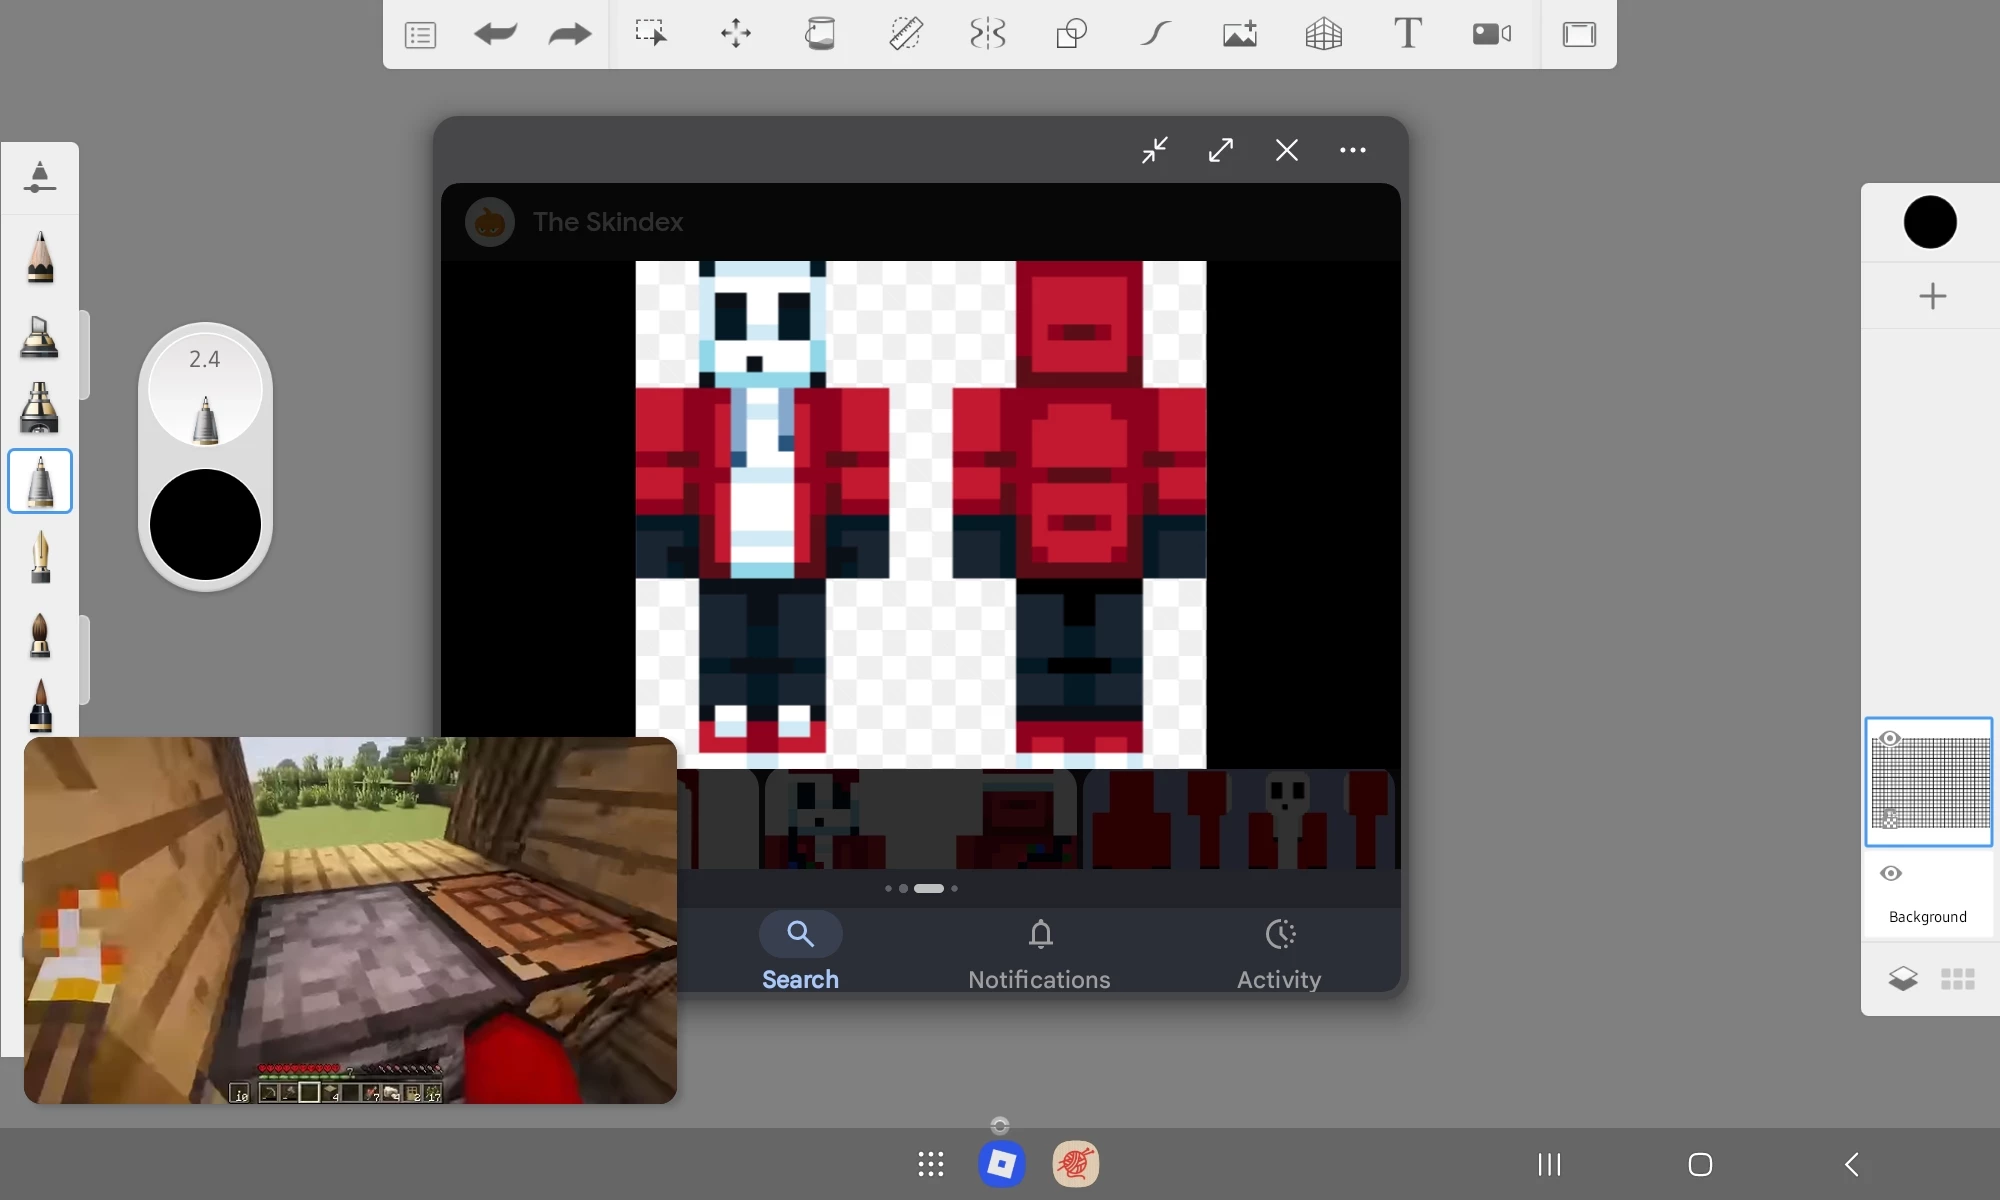Tap the Minecraft picture-in-picture video
The height and width of the screenshot is (1200, 2000).
point(350,920)
